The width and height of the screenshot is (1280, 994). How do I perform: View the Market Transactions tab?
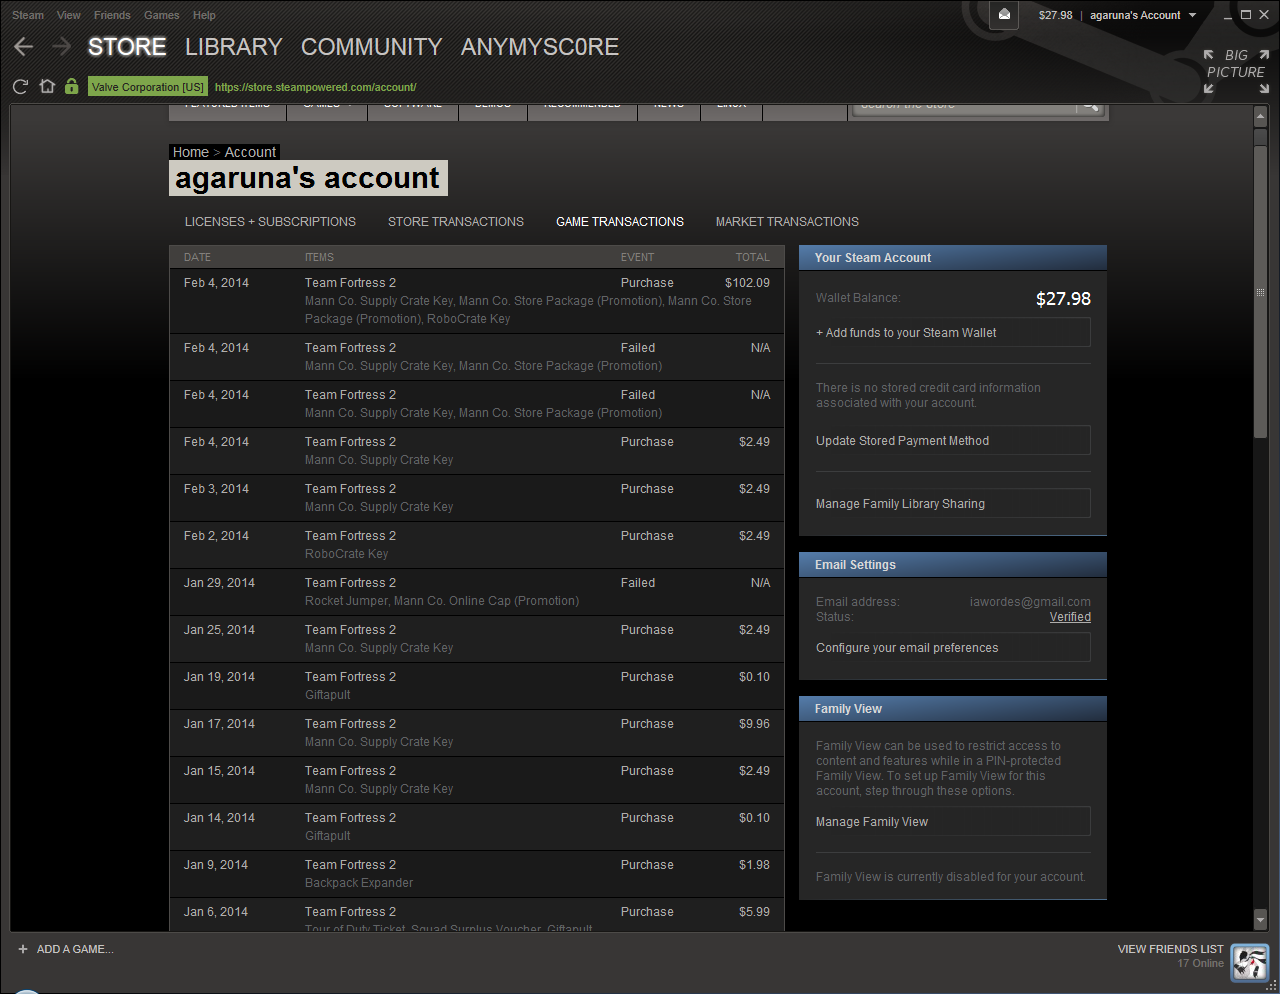click(x=787, y=222)
